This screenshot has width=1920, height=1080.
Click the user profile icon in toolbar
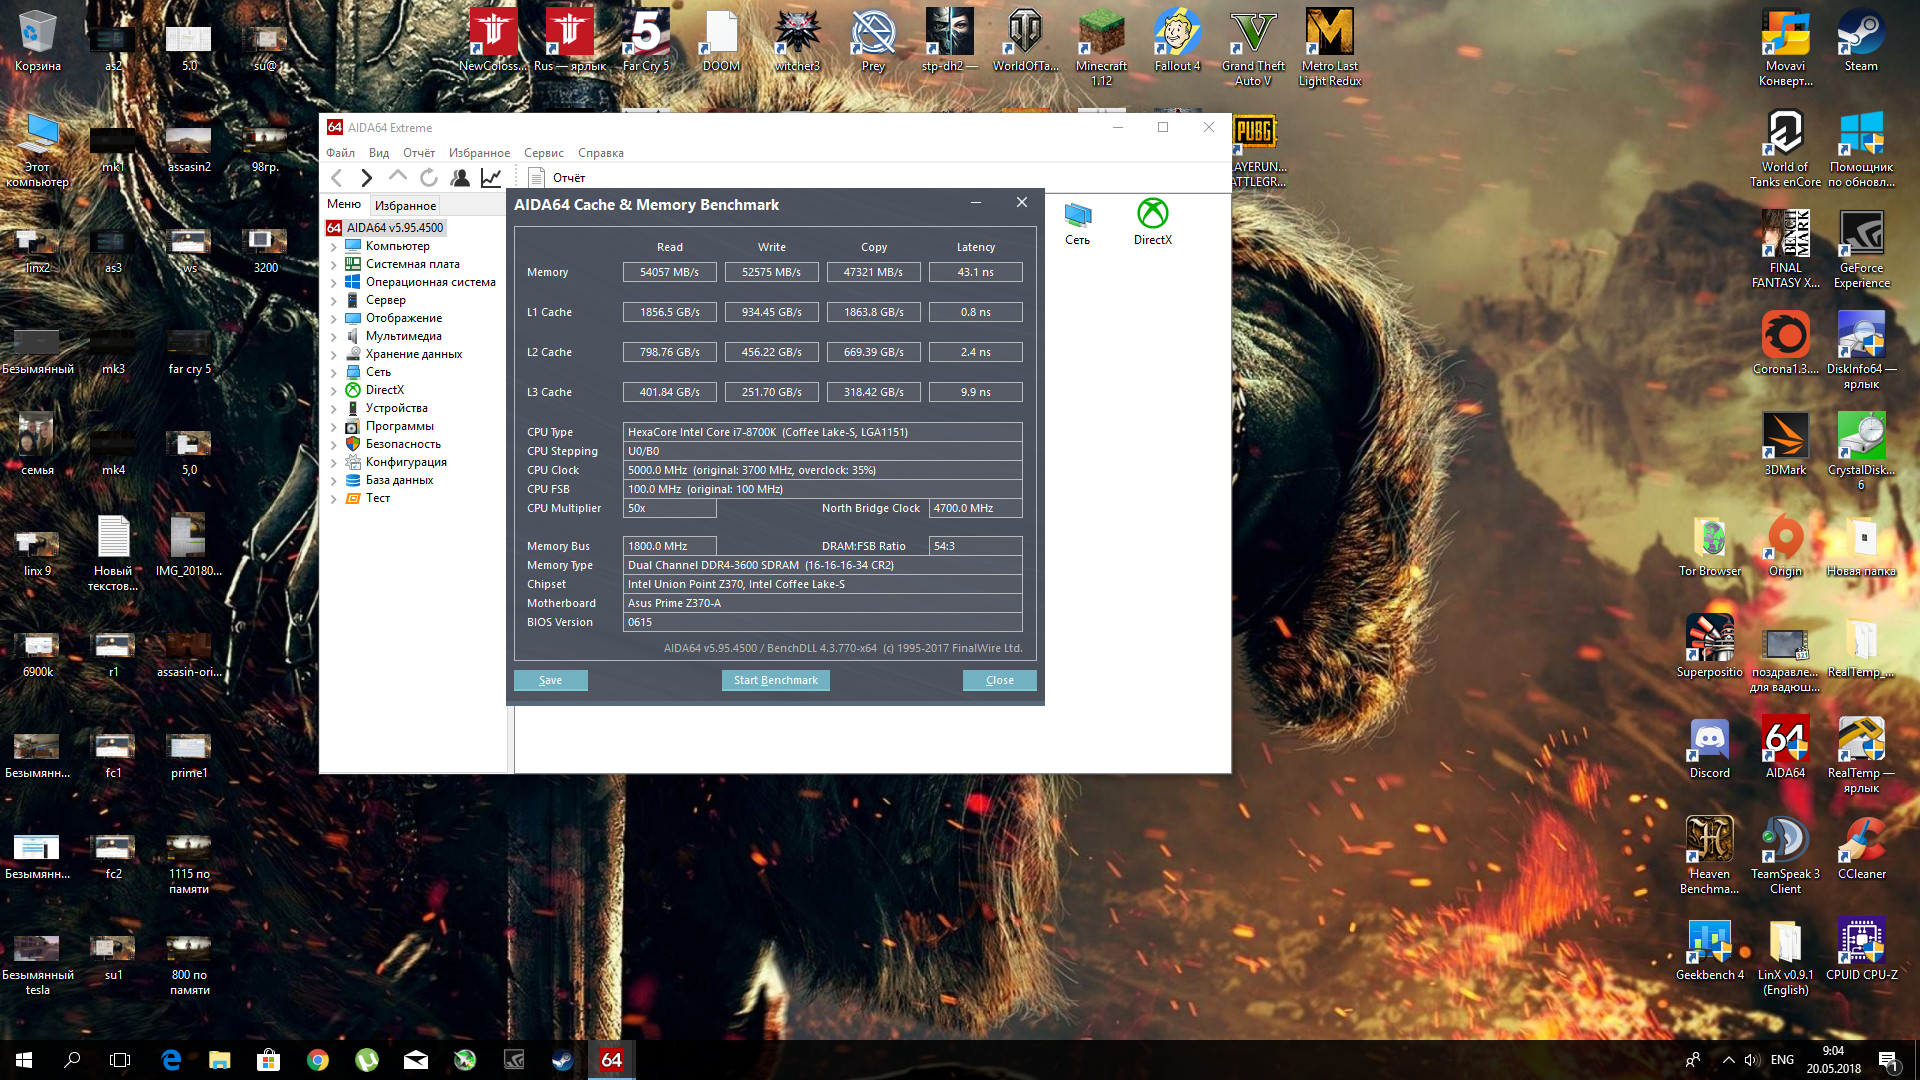tap(460, 178)
